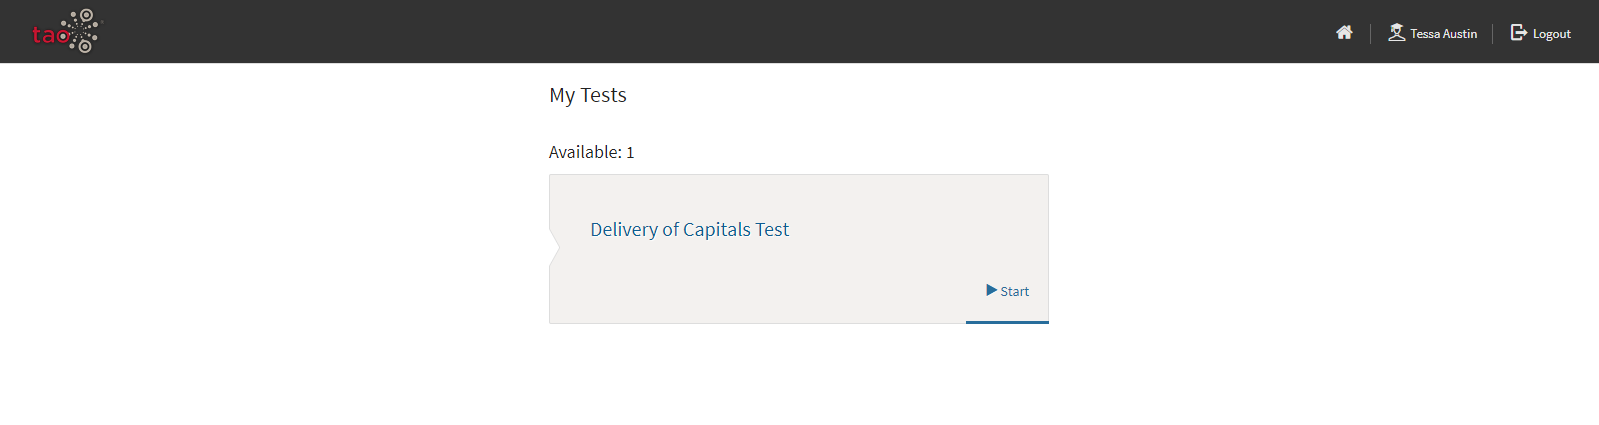1599x425 pixels.
Task: Click the number 1 in the Available count
Action: (630, 152)
